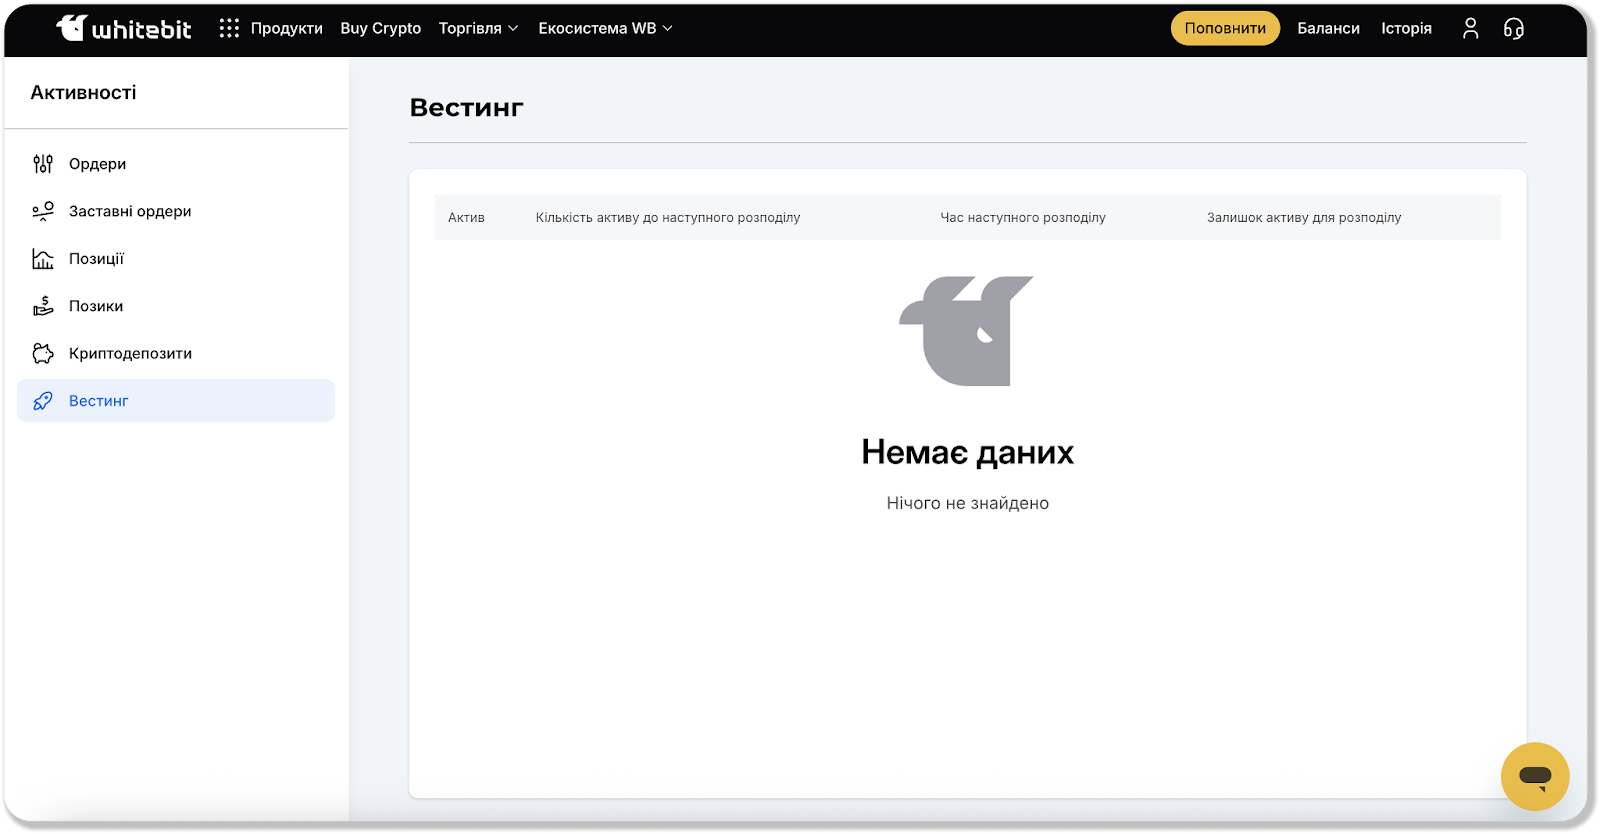Image resolution: width=1600 pixels, height=834 pixels.
Task: Click the Позики hand-with-dollar icon
Action: tap(43, 306)
